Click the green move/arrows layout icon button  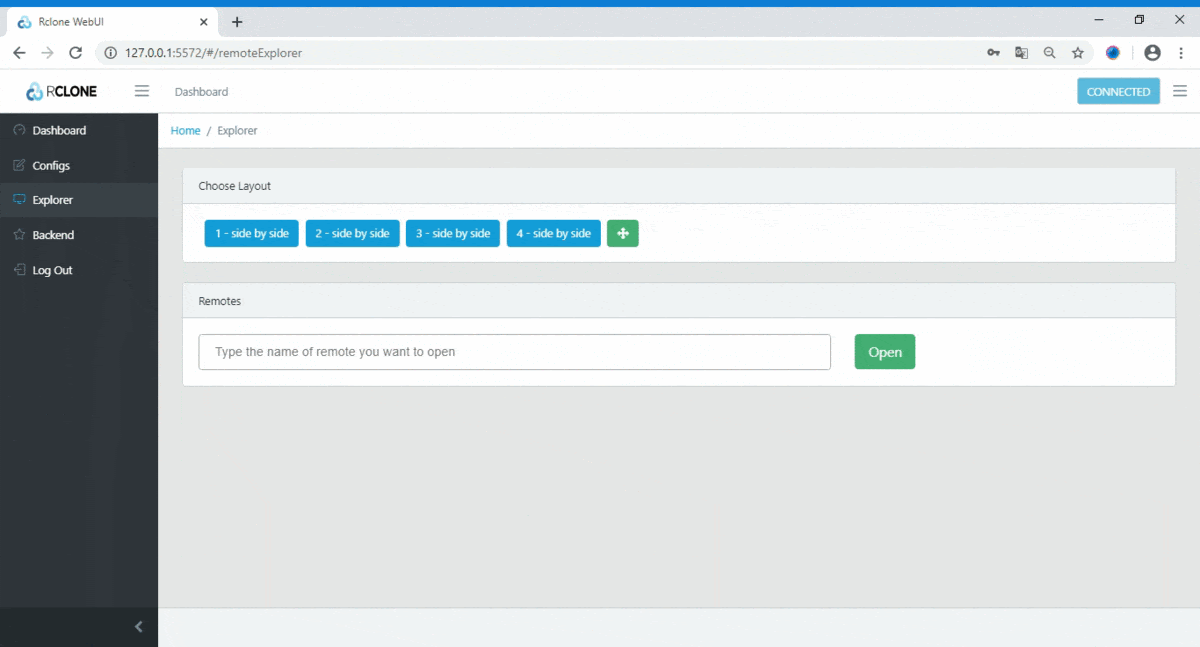coord(623,233)
